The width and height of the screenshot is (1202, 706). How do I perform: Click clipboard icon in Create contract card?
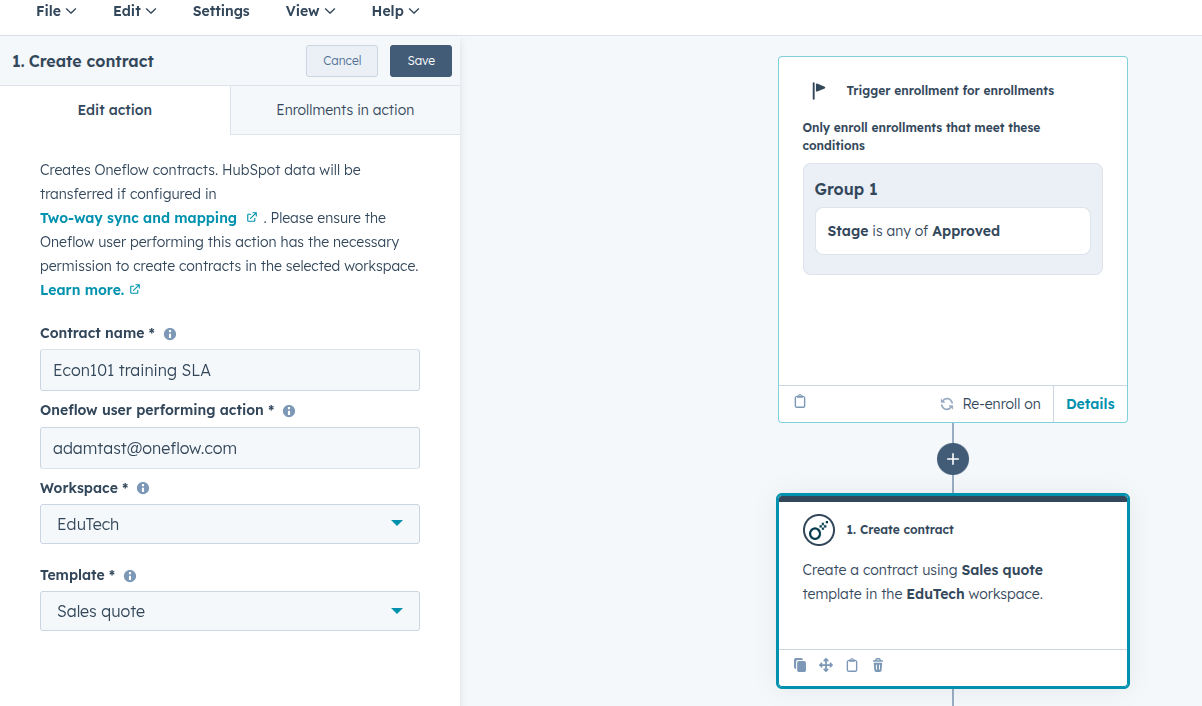coord(852,665)
